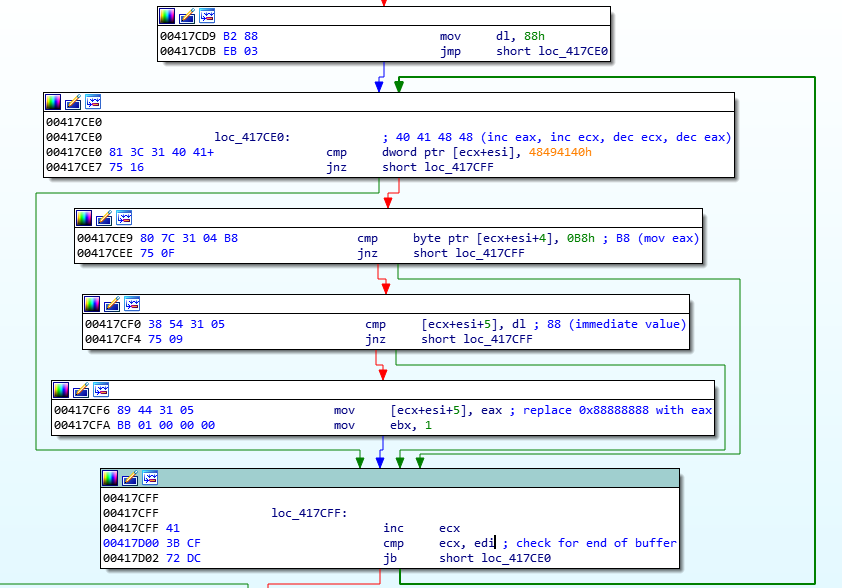This screenshot has height=588, width=842.
Task: Click the group icon on block 00417CE9
Action: point(125,218)
